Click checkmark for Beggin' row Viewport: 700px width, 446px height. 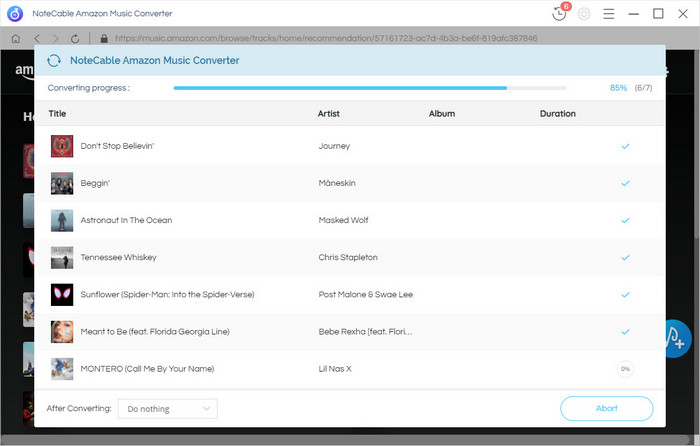(x=625, y=183)
